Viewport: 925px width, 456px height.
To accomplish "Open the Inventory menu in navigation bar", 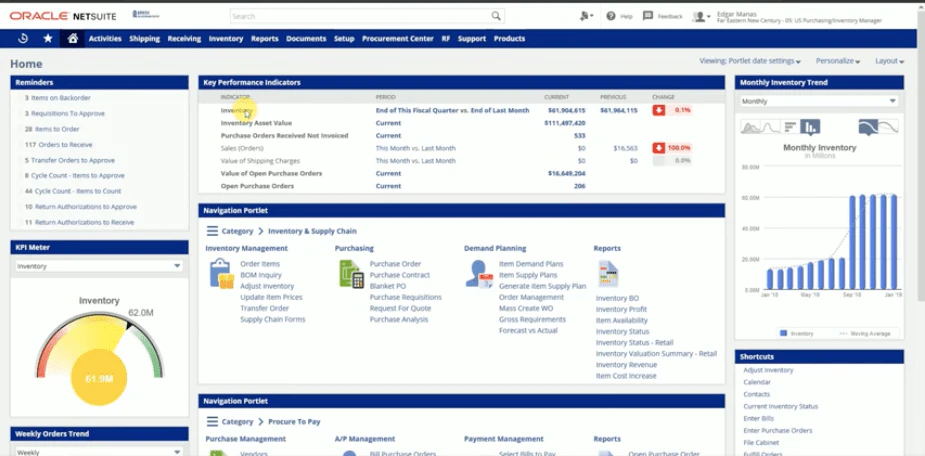I will point(226,38).
